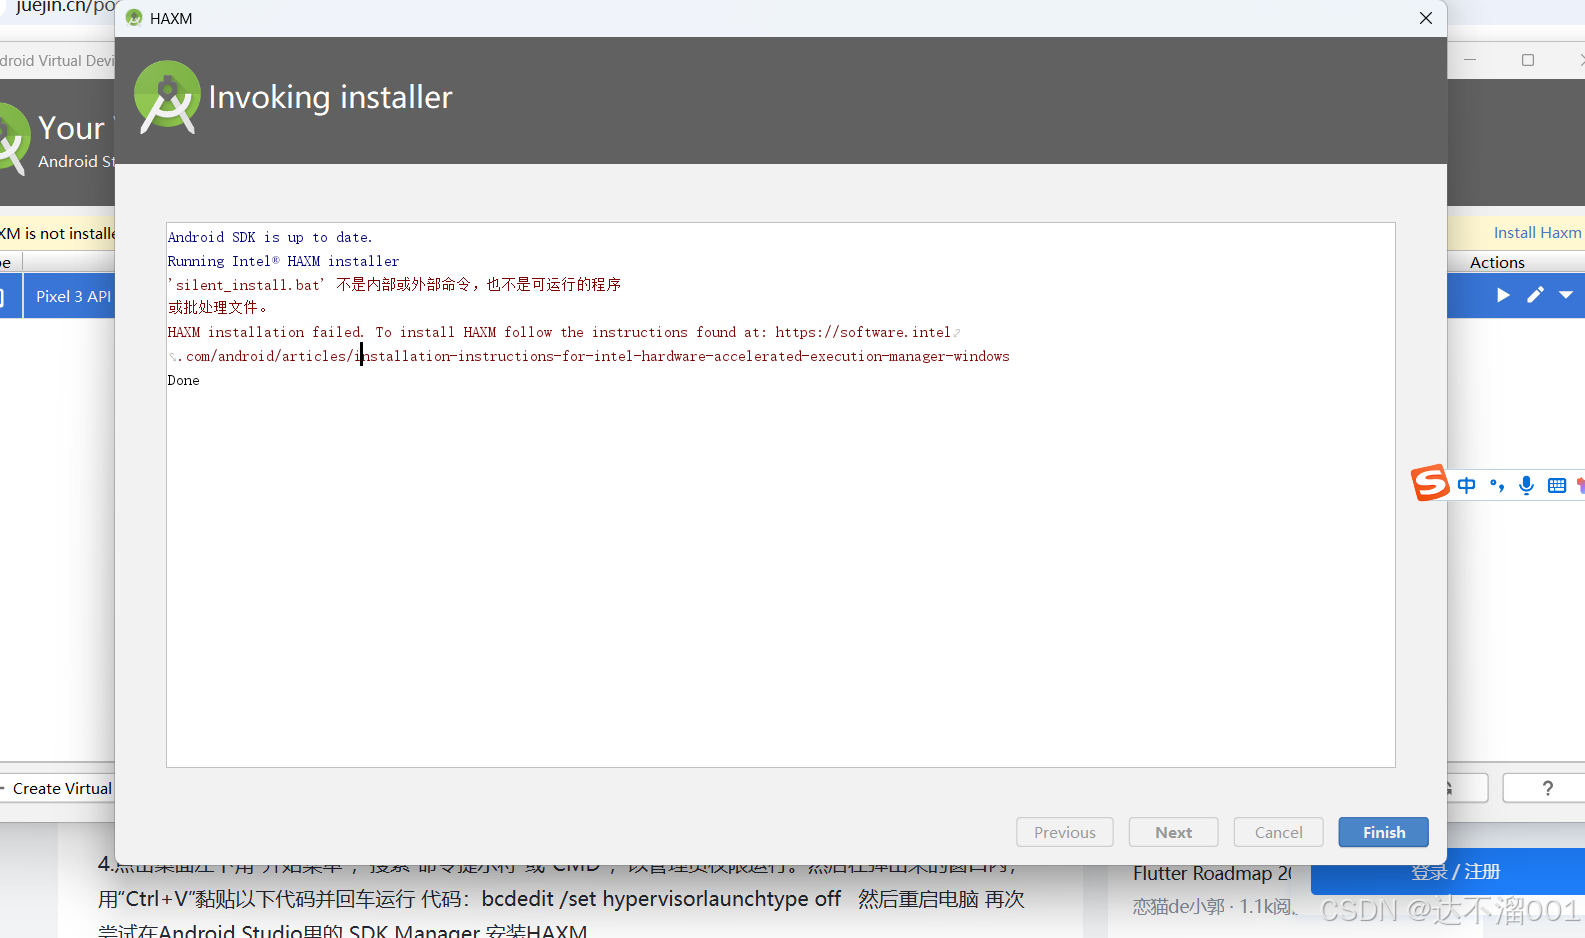This screenshot has width=1585, height=938.
Task: Click the 'HAXM installation failed' error line
Action: pos(564,332)
